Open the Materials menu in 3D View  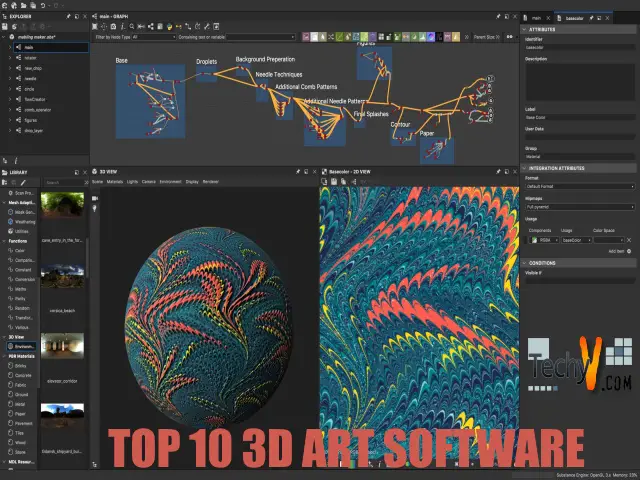click(x=115, y=182)
